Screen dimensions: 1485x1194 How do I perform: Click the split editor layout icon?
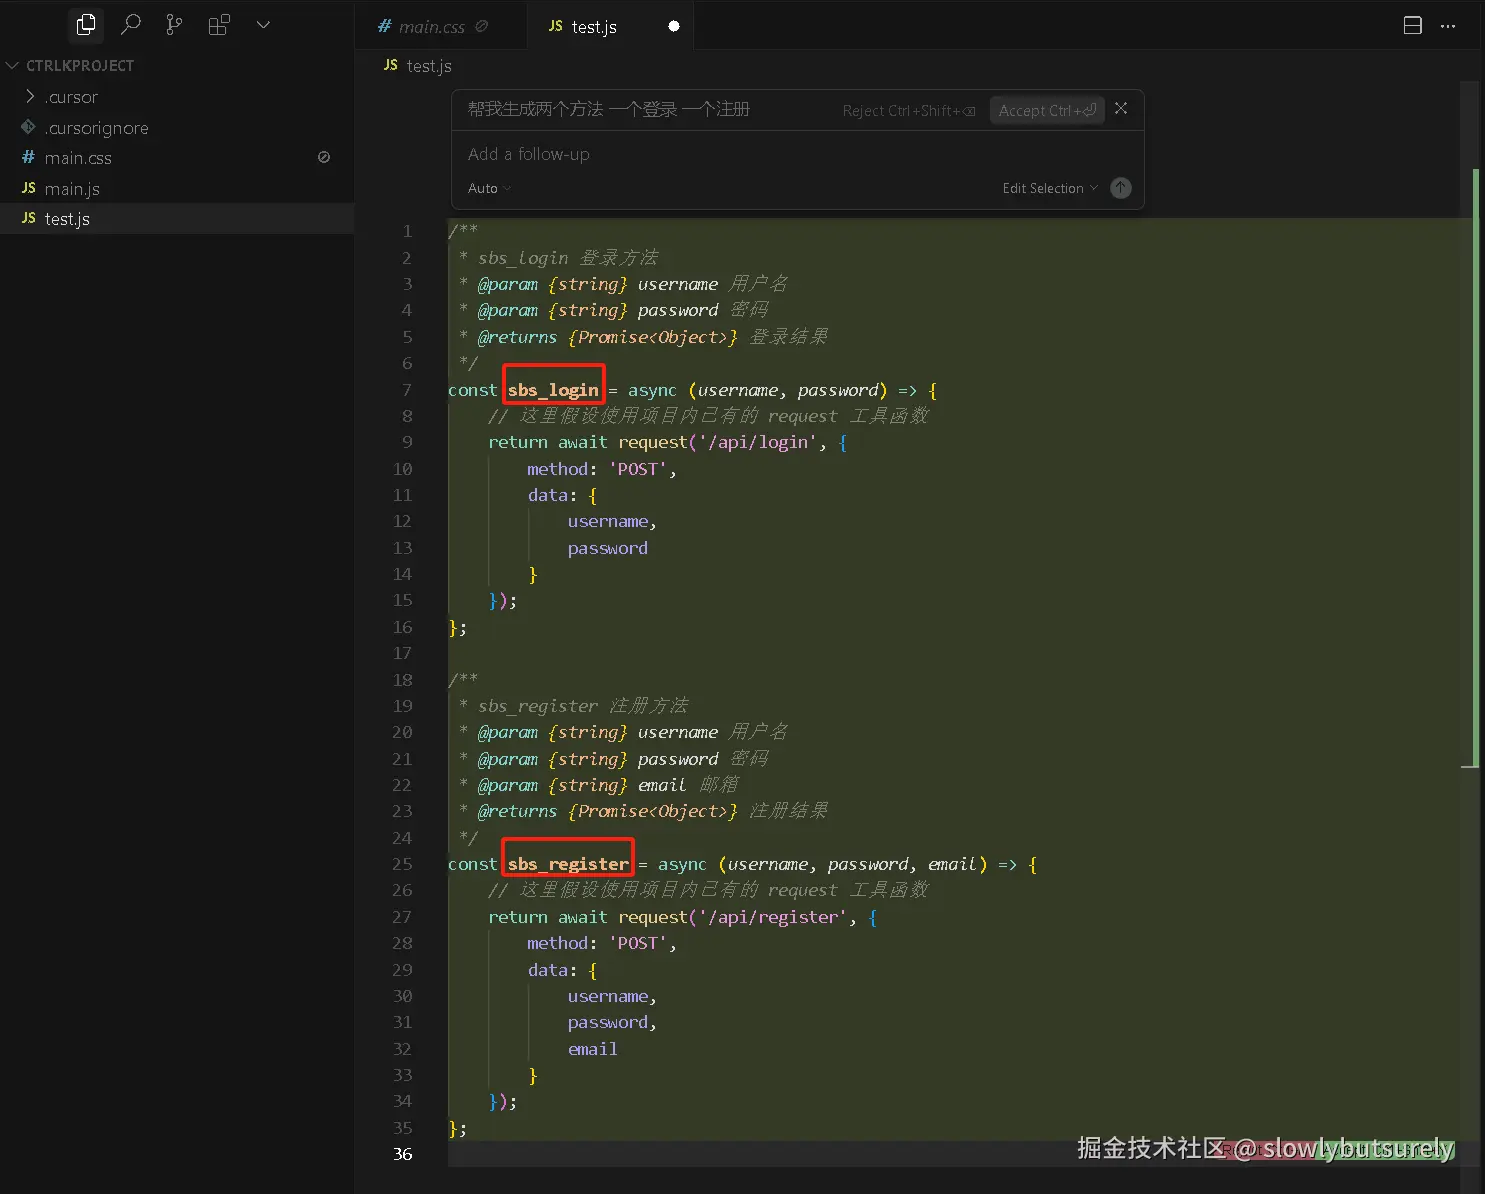point(1412,26)
